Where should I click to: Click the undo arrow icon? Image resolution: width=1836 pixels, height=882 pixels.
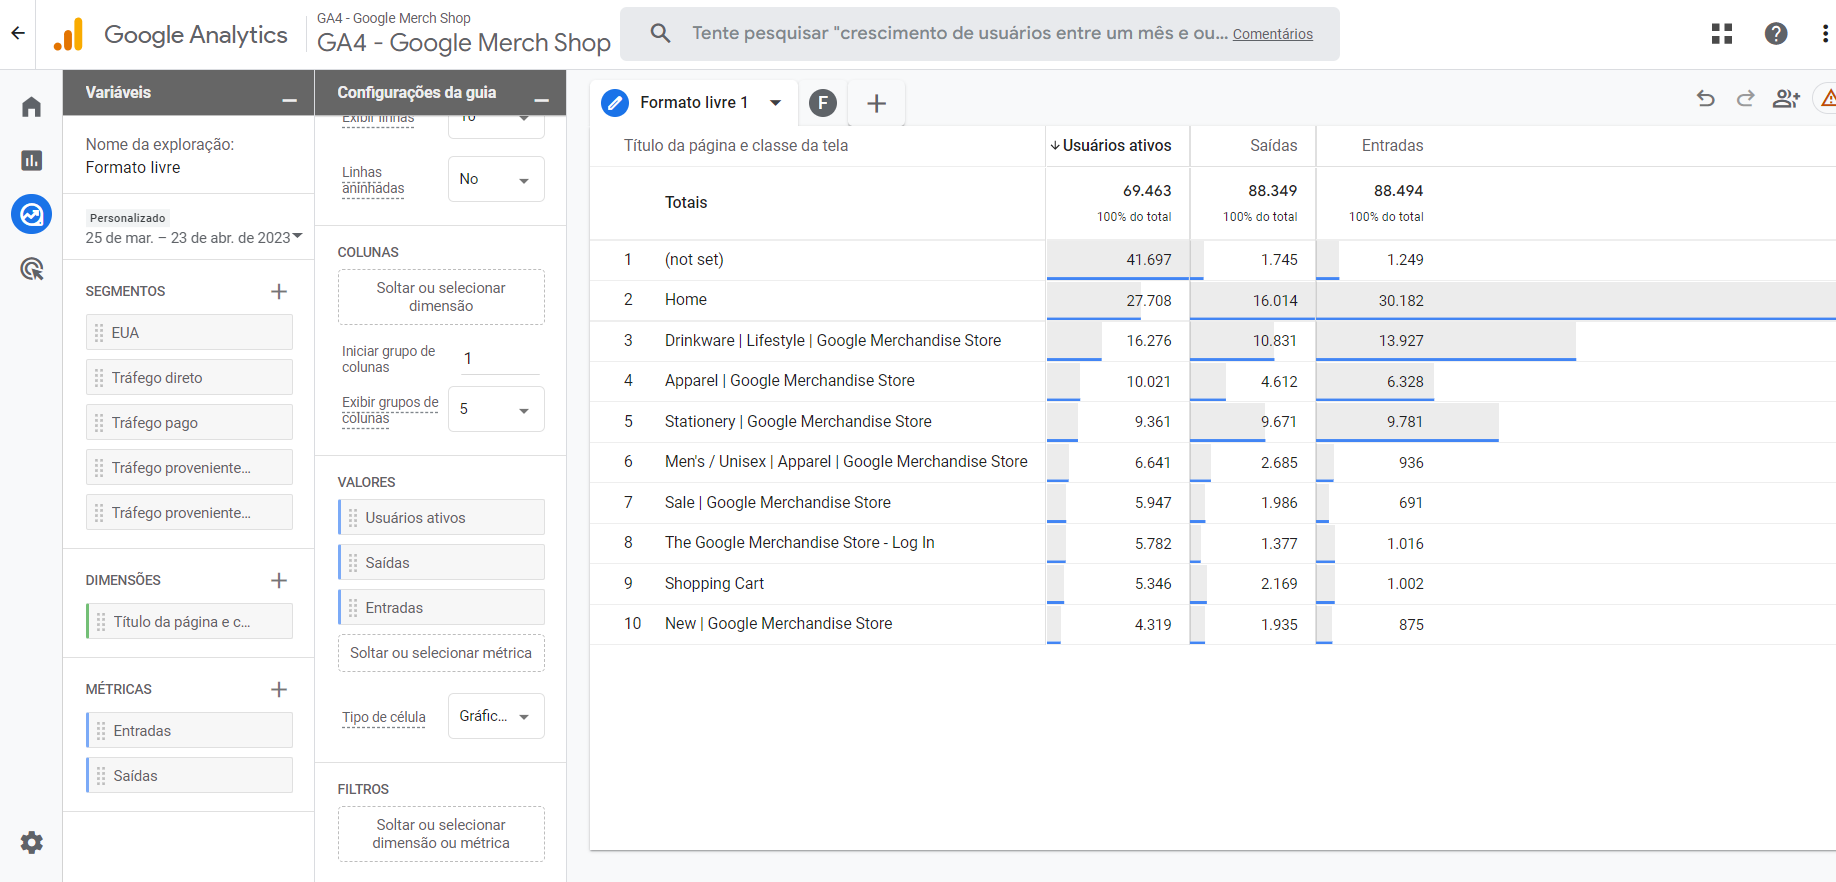click(x=1706, y=98)
